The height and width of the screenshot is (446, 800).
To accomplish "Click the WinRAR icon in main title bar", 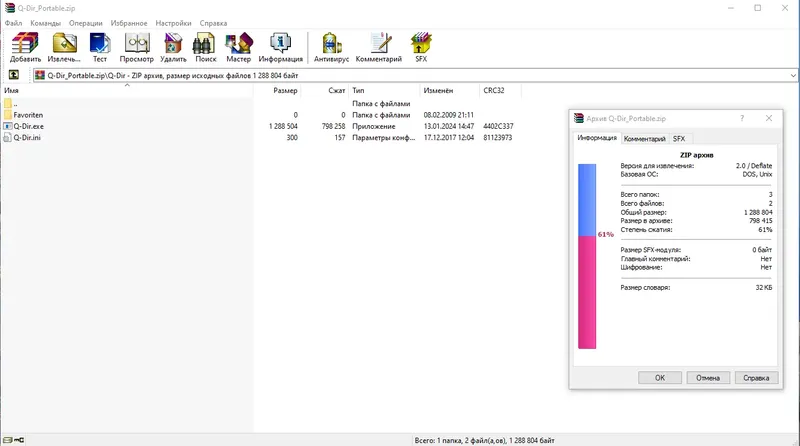I will click(10, 8).
